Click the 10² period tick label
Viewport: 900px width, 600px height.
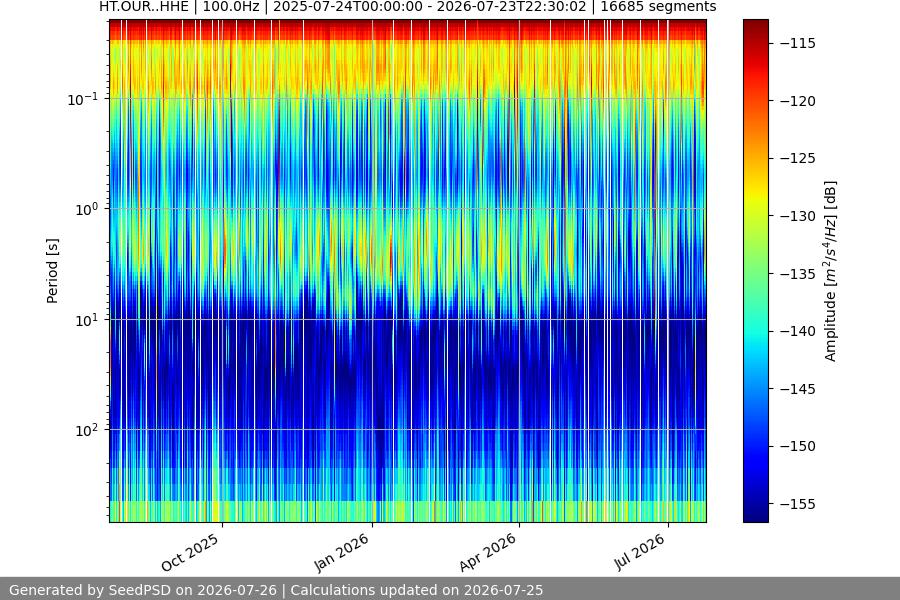click(87, 430)
